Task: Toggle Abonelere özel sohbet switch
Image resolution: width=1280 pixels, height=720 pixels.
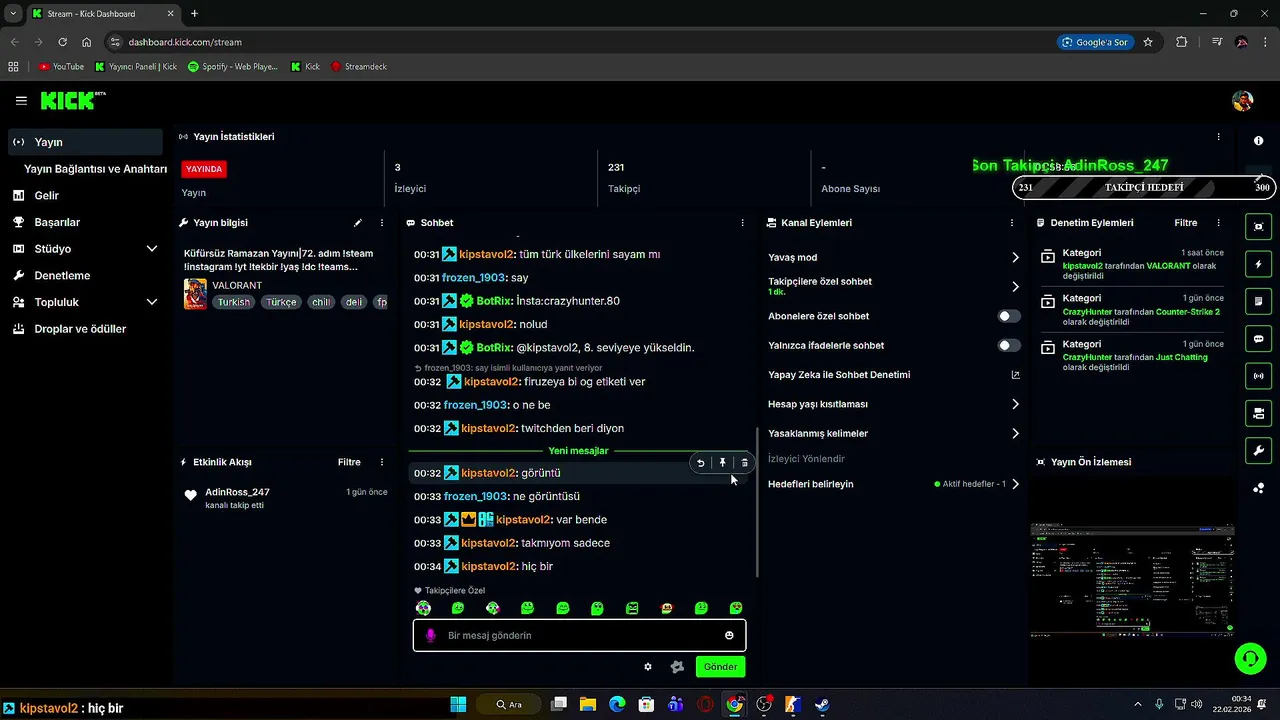Action: [1009, 316]
